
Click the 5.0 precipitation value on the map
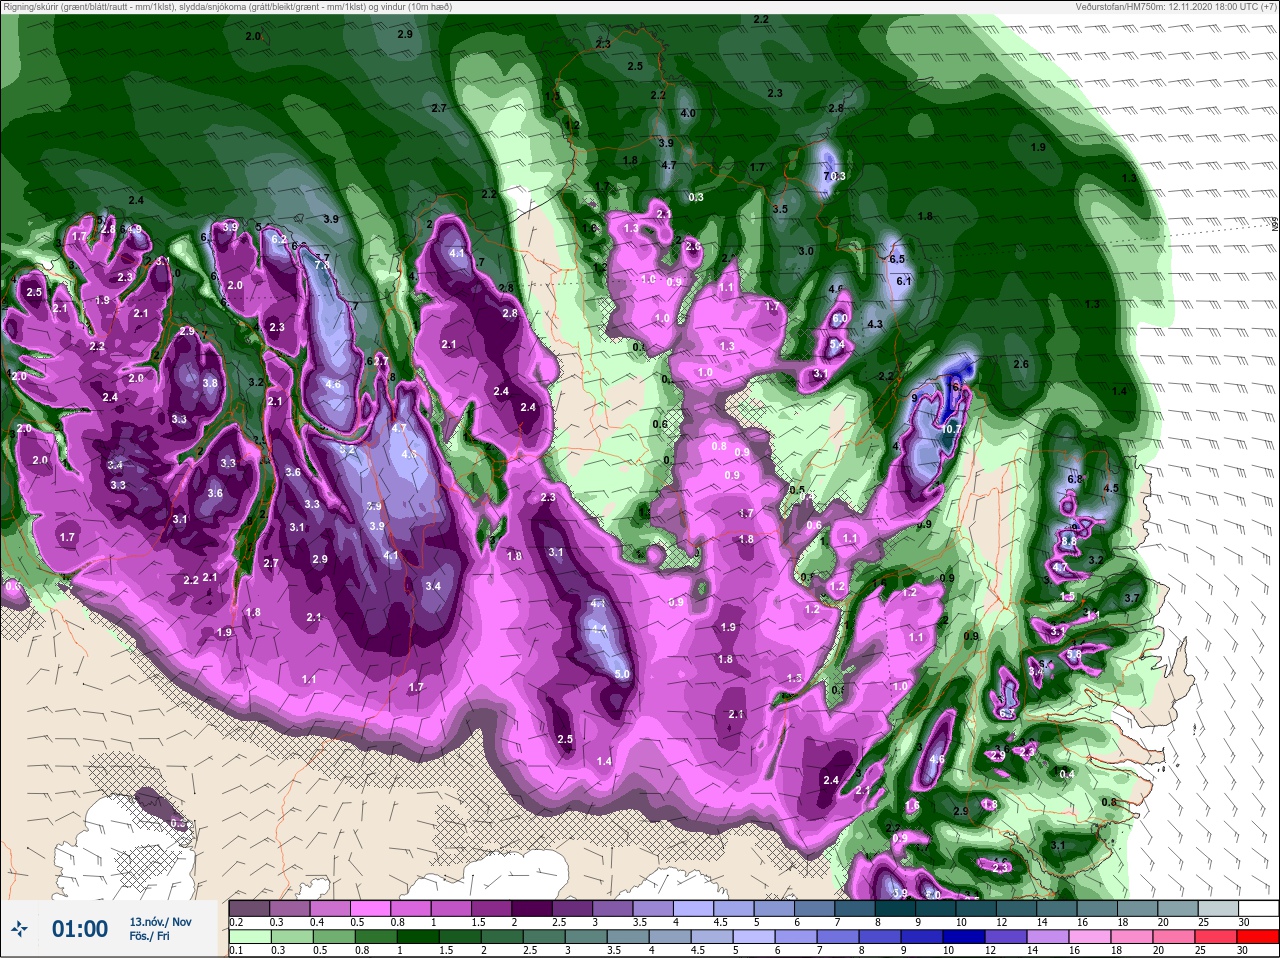tap(622, 675)
